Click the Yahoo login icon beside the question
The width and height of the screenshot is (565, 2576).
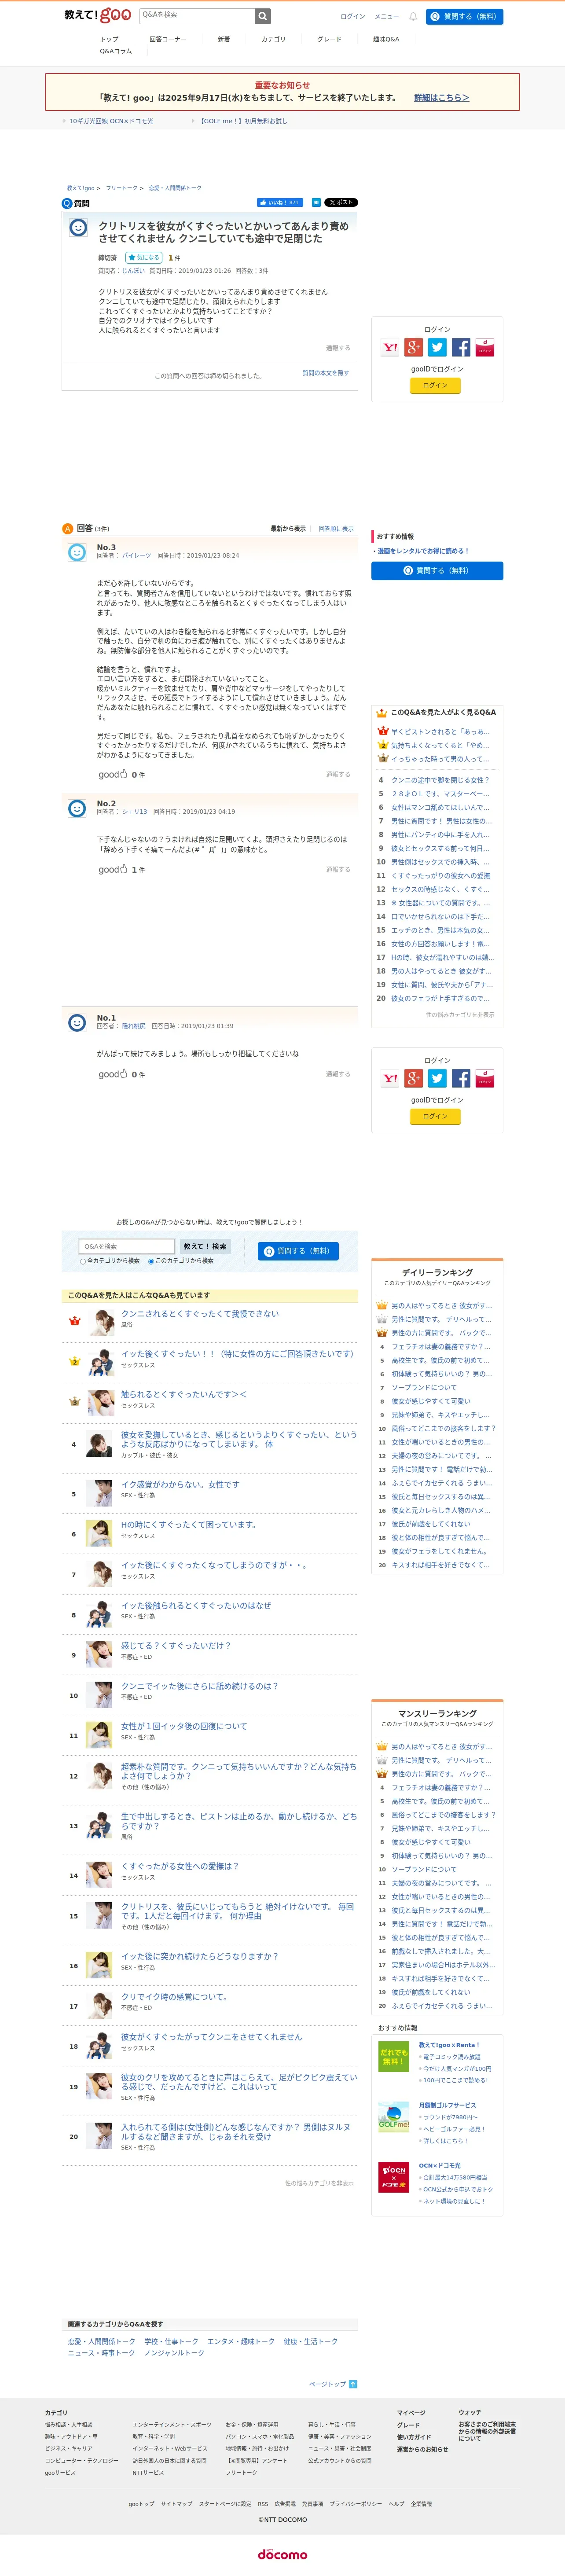(390, 347)
